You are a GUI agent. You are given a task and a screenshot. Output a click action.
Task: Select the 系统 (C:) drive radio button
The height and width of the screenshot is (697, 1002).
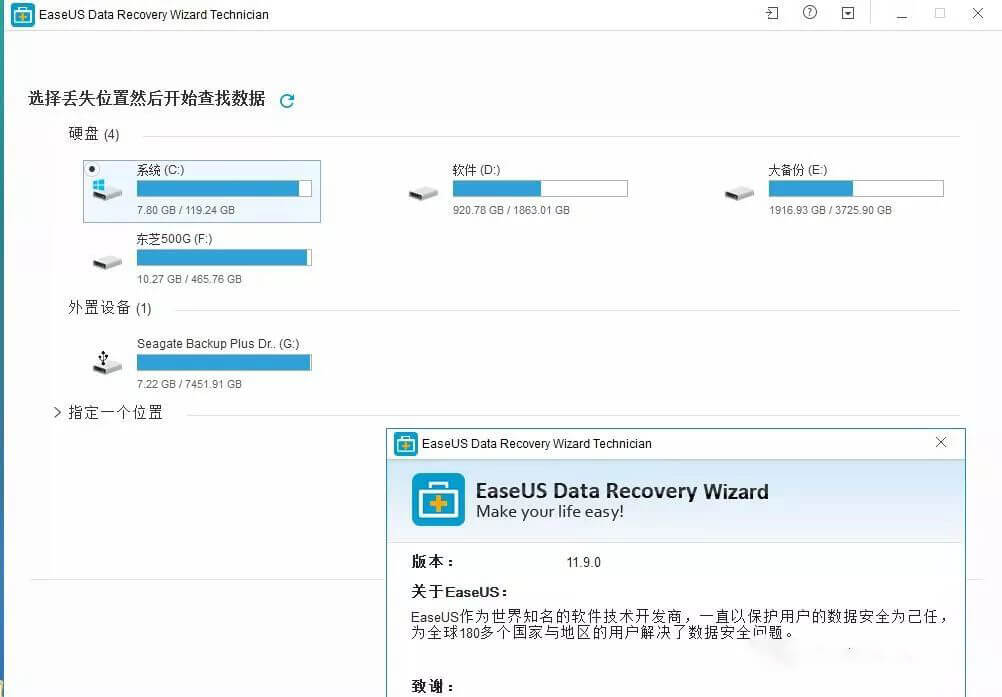click(92, 169)
